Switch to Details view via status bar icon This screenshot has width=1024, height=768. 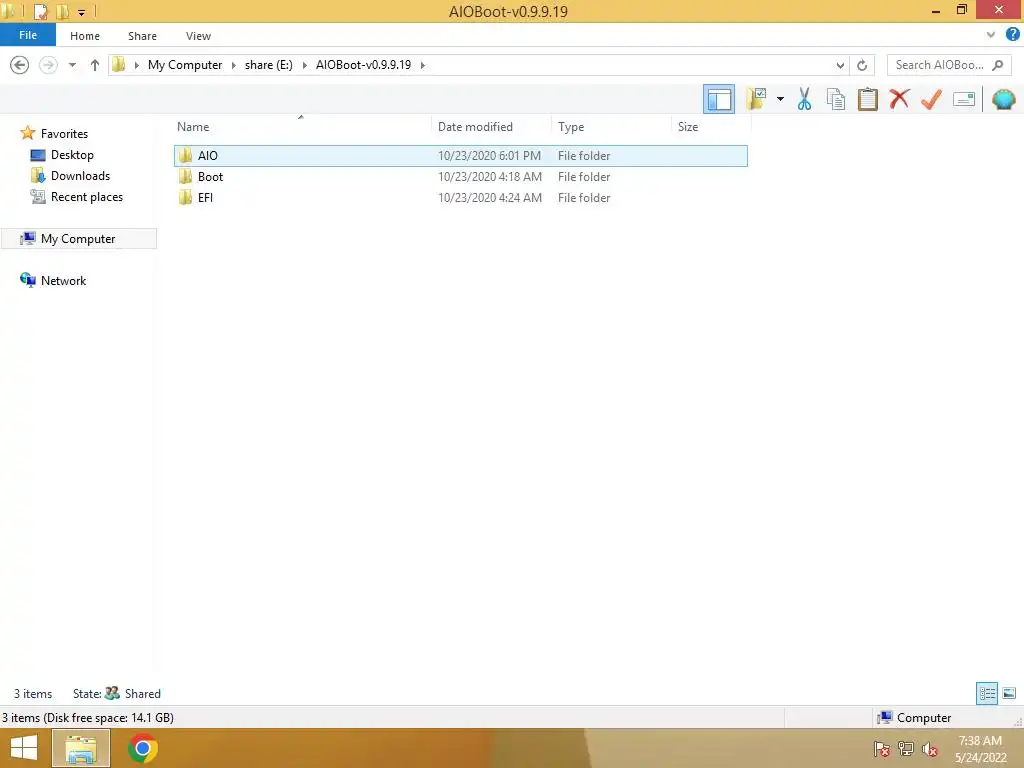pyautogui.click(x=987, y=693)
